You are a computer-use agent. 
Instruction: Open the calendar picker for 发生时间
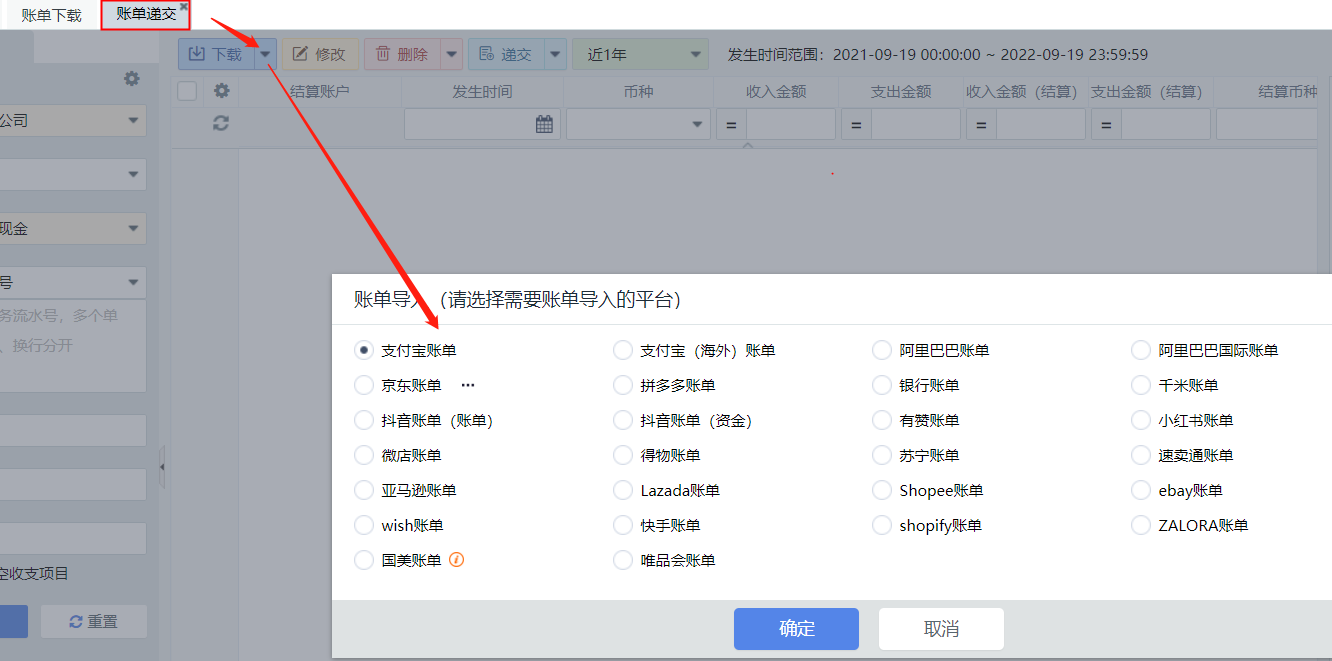(x=544, y=124)
